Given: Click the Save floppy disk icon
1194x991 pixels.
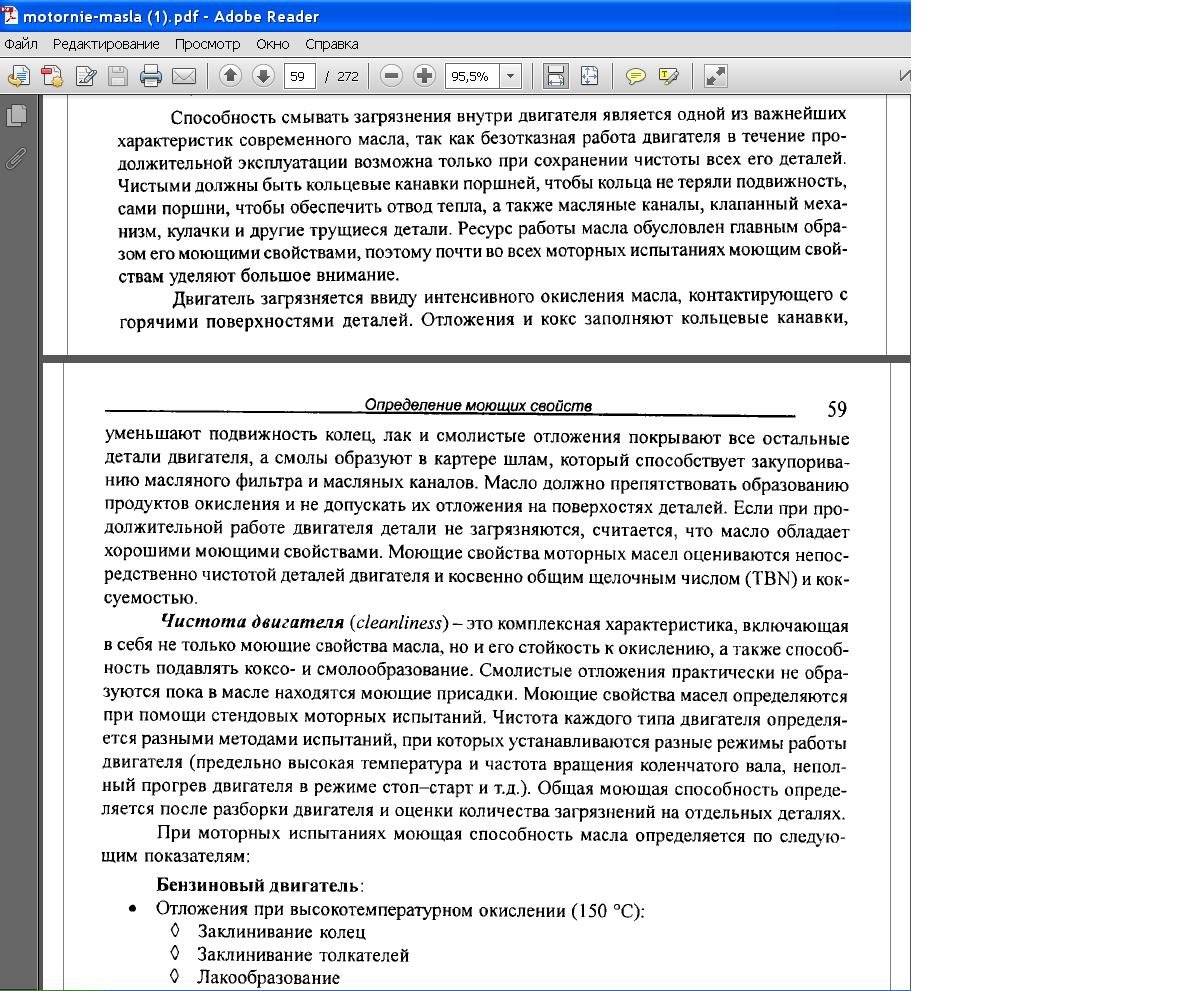Looking at the screenshot, I should 118,76.
